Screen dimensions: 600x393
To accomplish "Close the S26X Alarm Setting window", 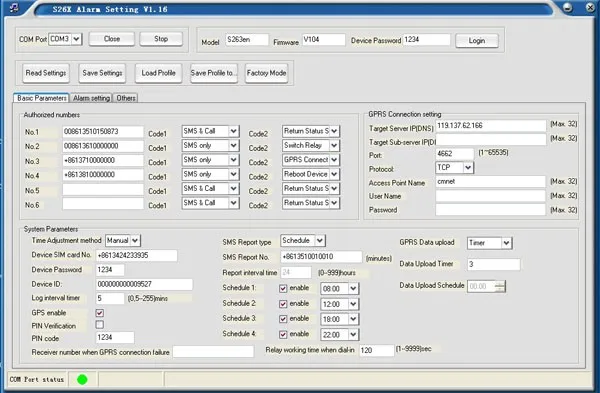I will click(590, 8).
